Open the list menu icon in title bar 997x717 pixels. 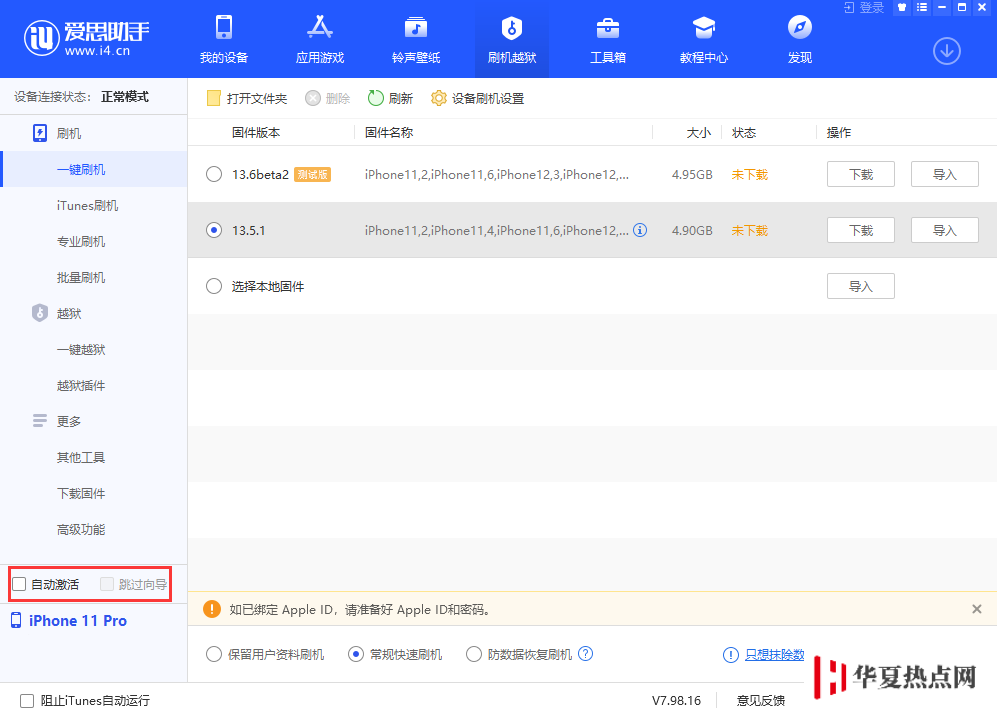pyautogui.click(x=922, y=8)
